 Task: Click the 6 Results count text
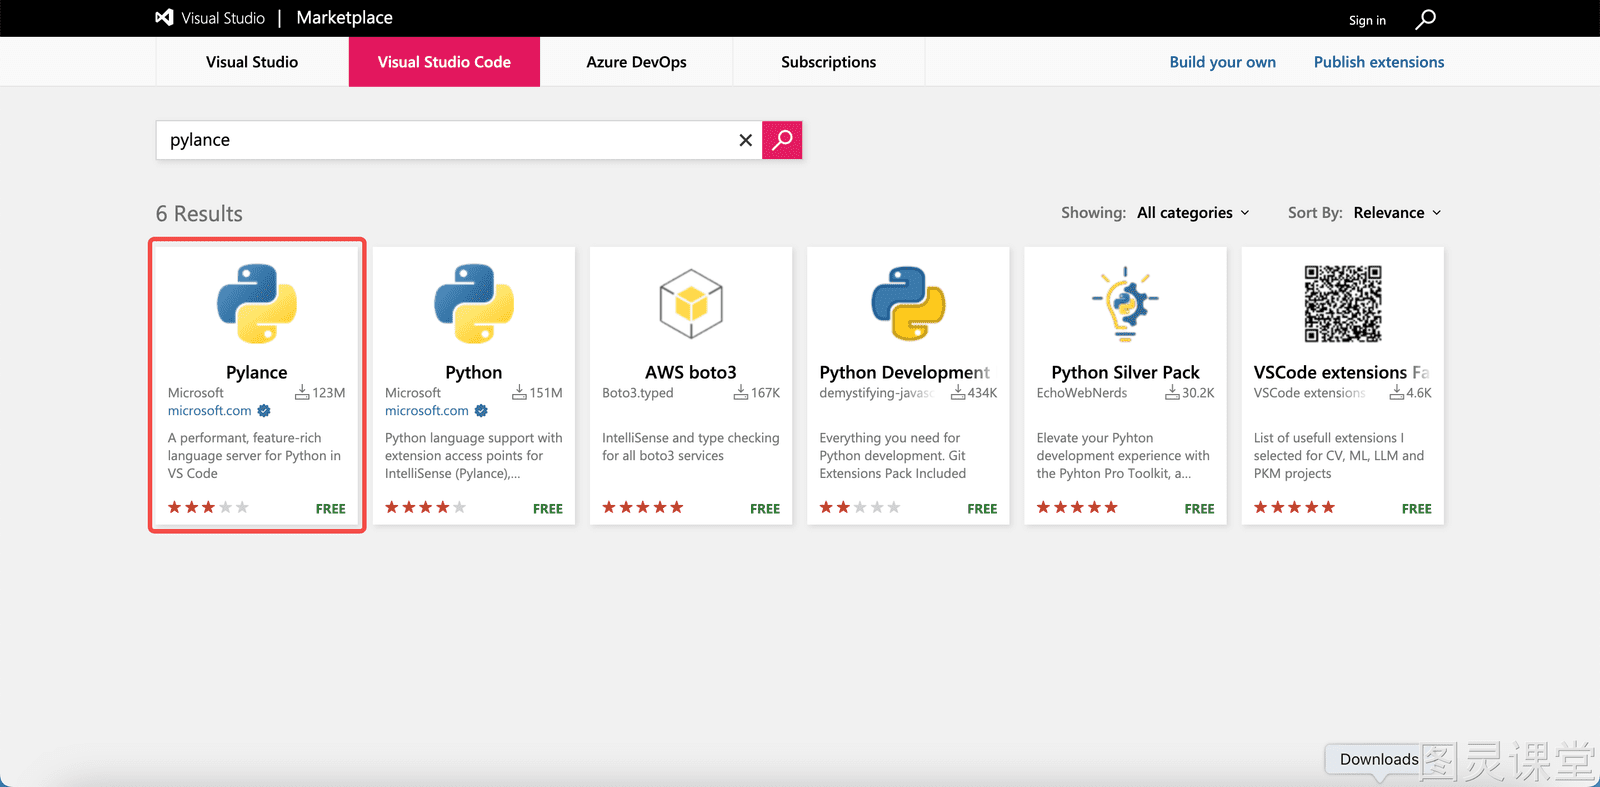click(x=199, y=214)
